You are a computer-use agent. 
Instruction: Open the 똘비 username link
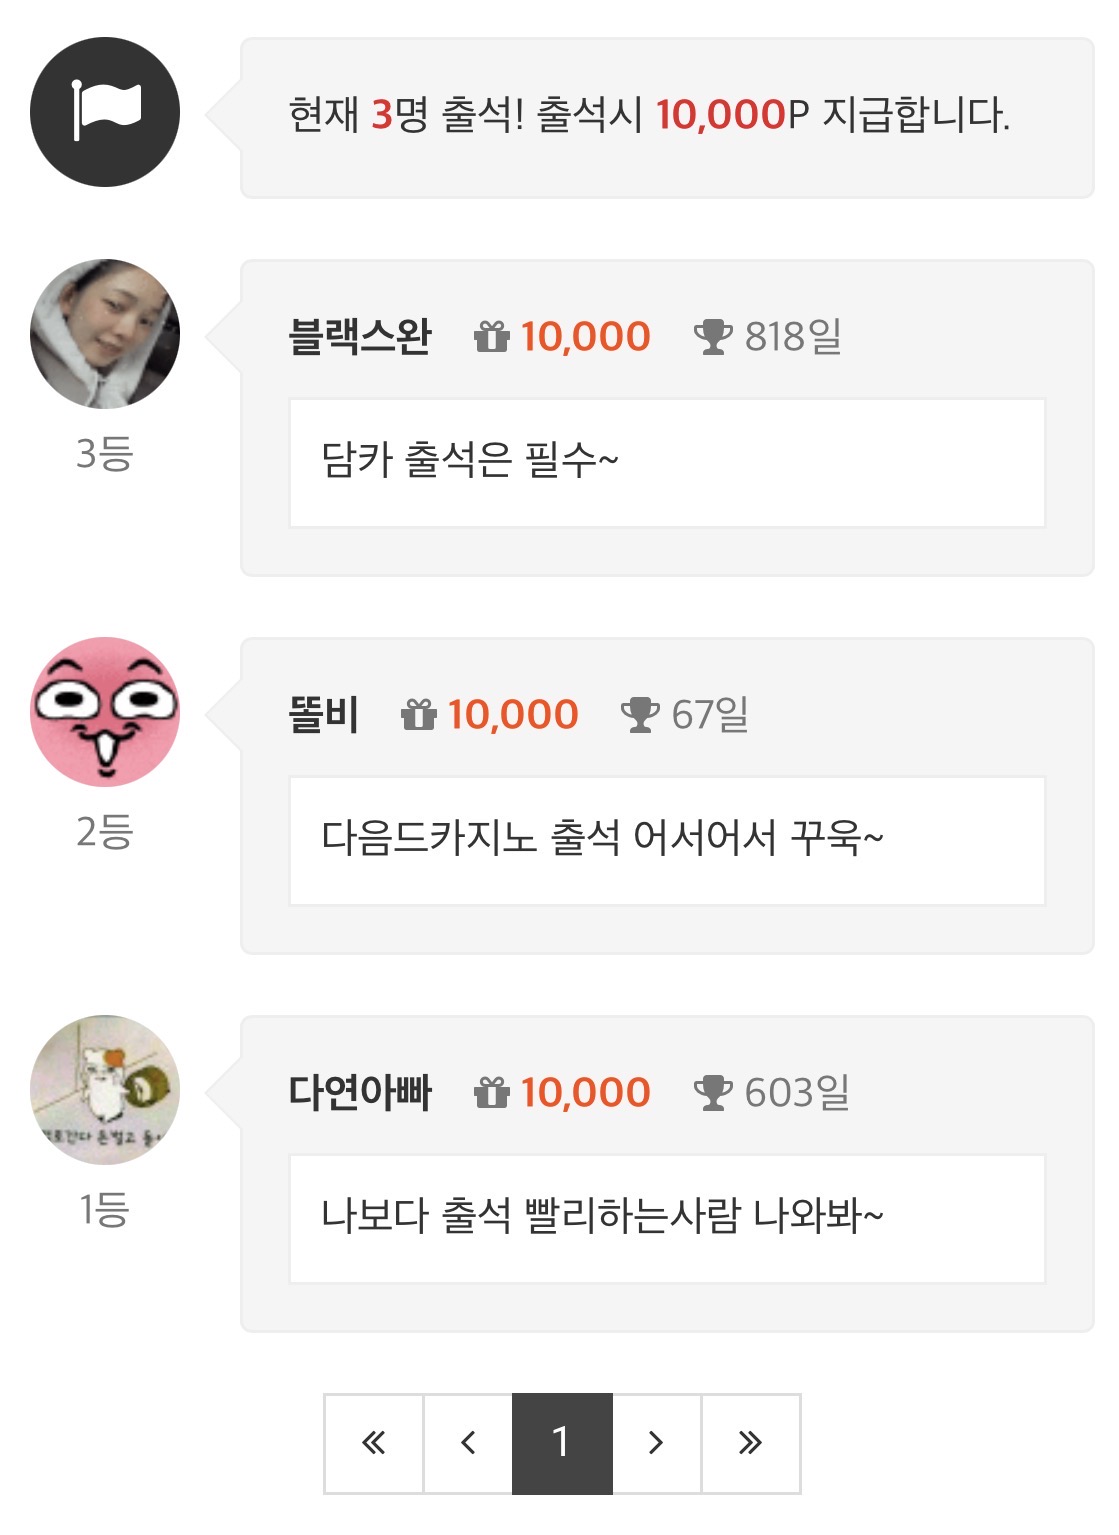[x=323, y=715]
